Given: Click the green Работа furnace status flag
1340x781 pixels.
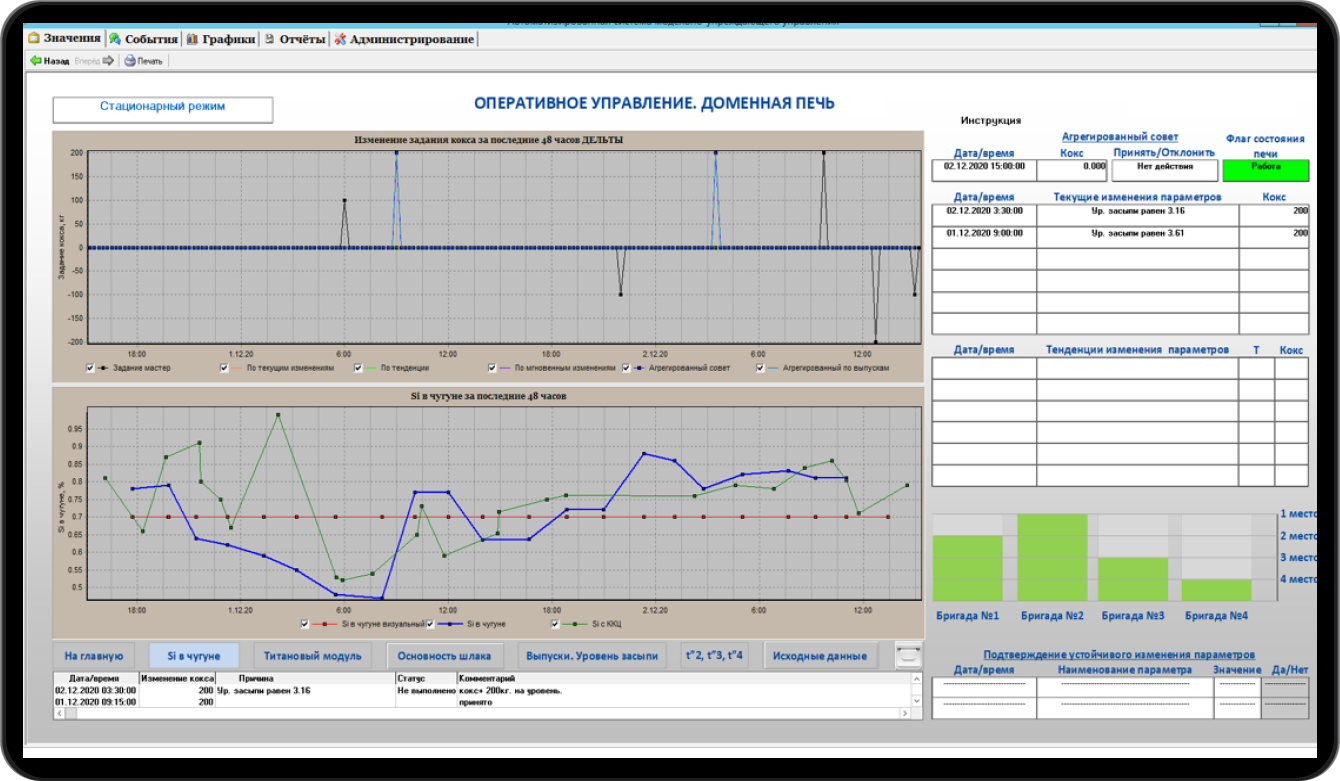Looking at the screenshot, I should 1264,170.
